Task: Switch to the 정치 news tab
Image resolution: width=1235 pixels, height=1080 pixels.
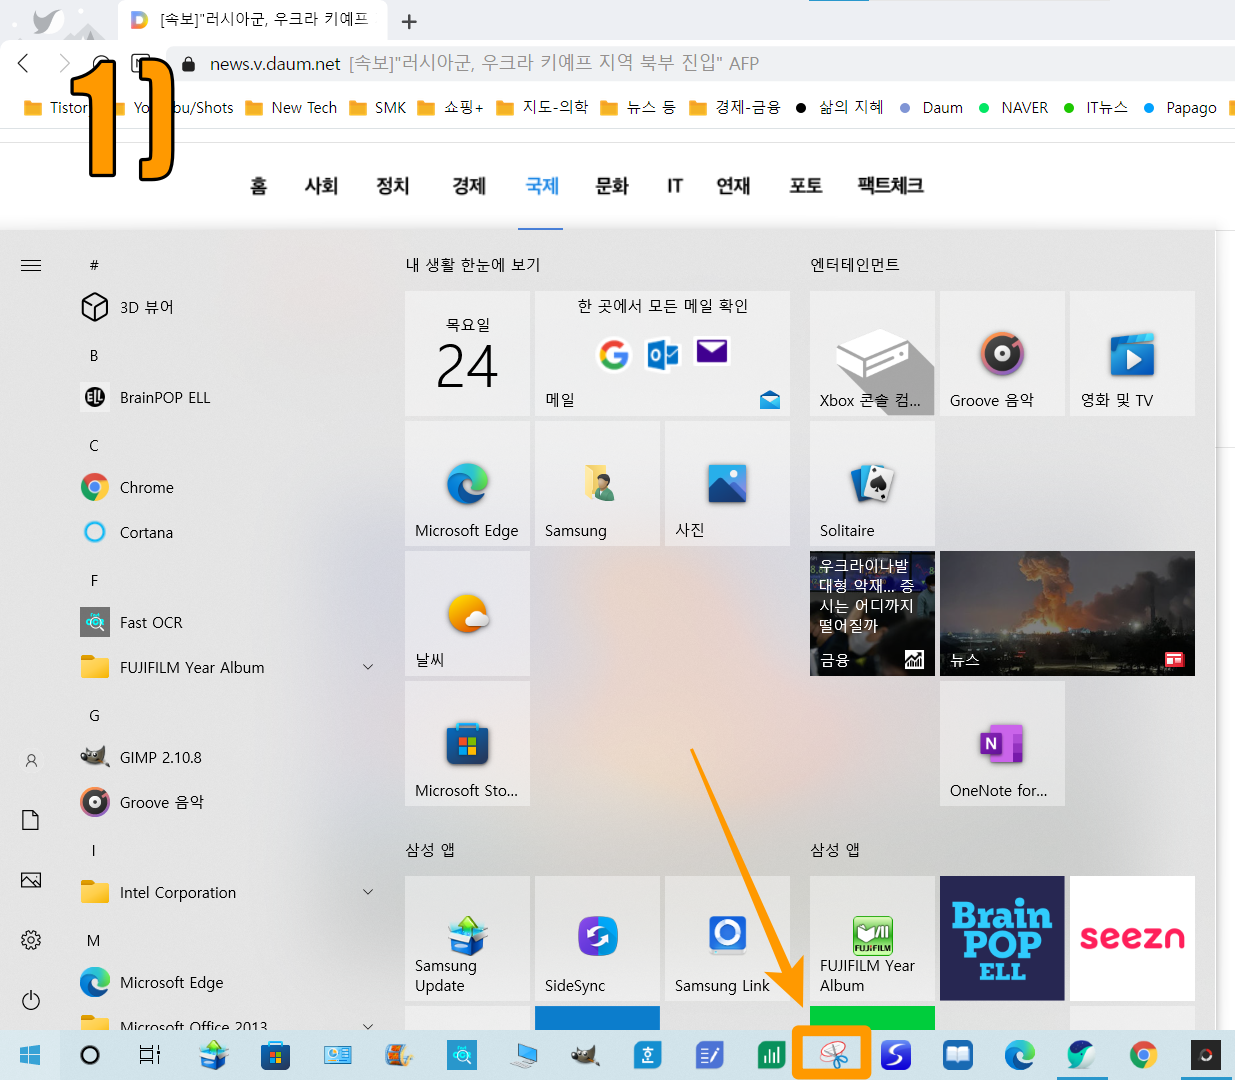Action: click(x=393, y=186)
